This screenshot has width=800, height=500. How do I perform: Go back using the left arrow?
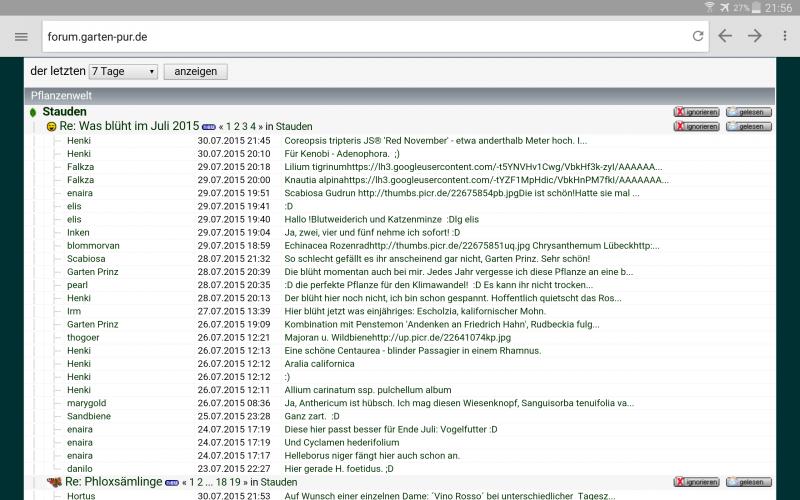point(726,36)
